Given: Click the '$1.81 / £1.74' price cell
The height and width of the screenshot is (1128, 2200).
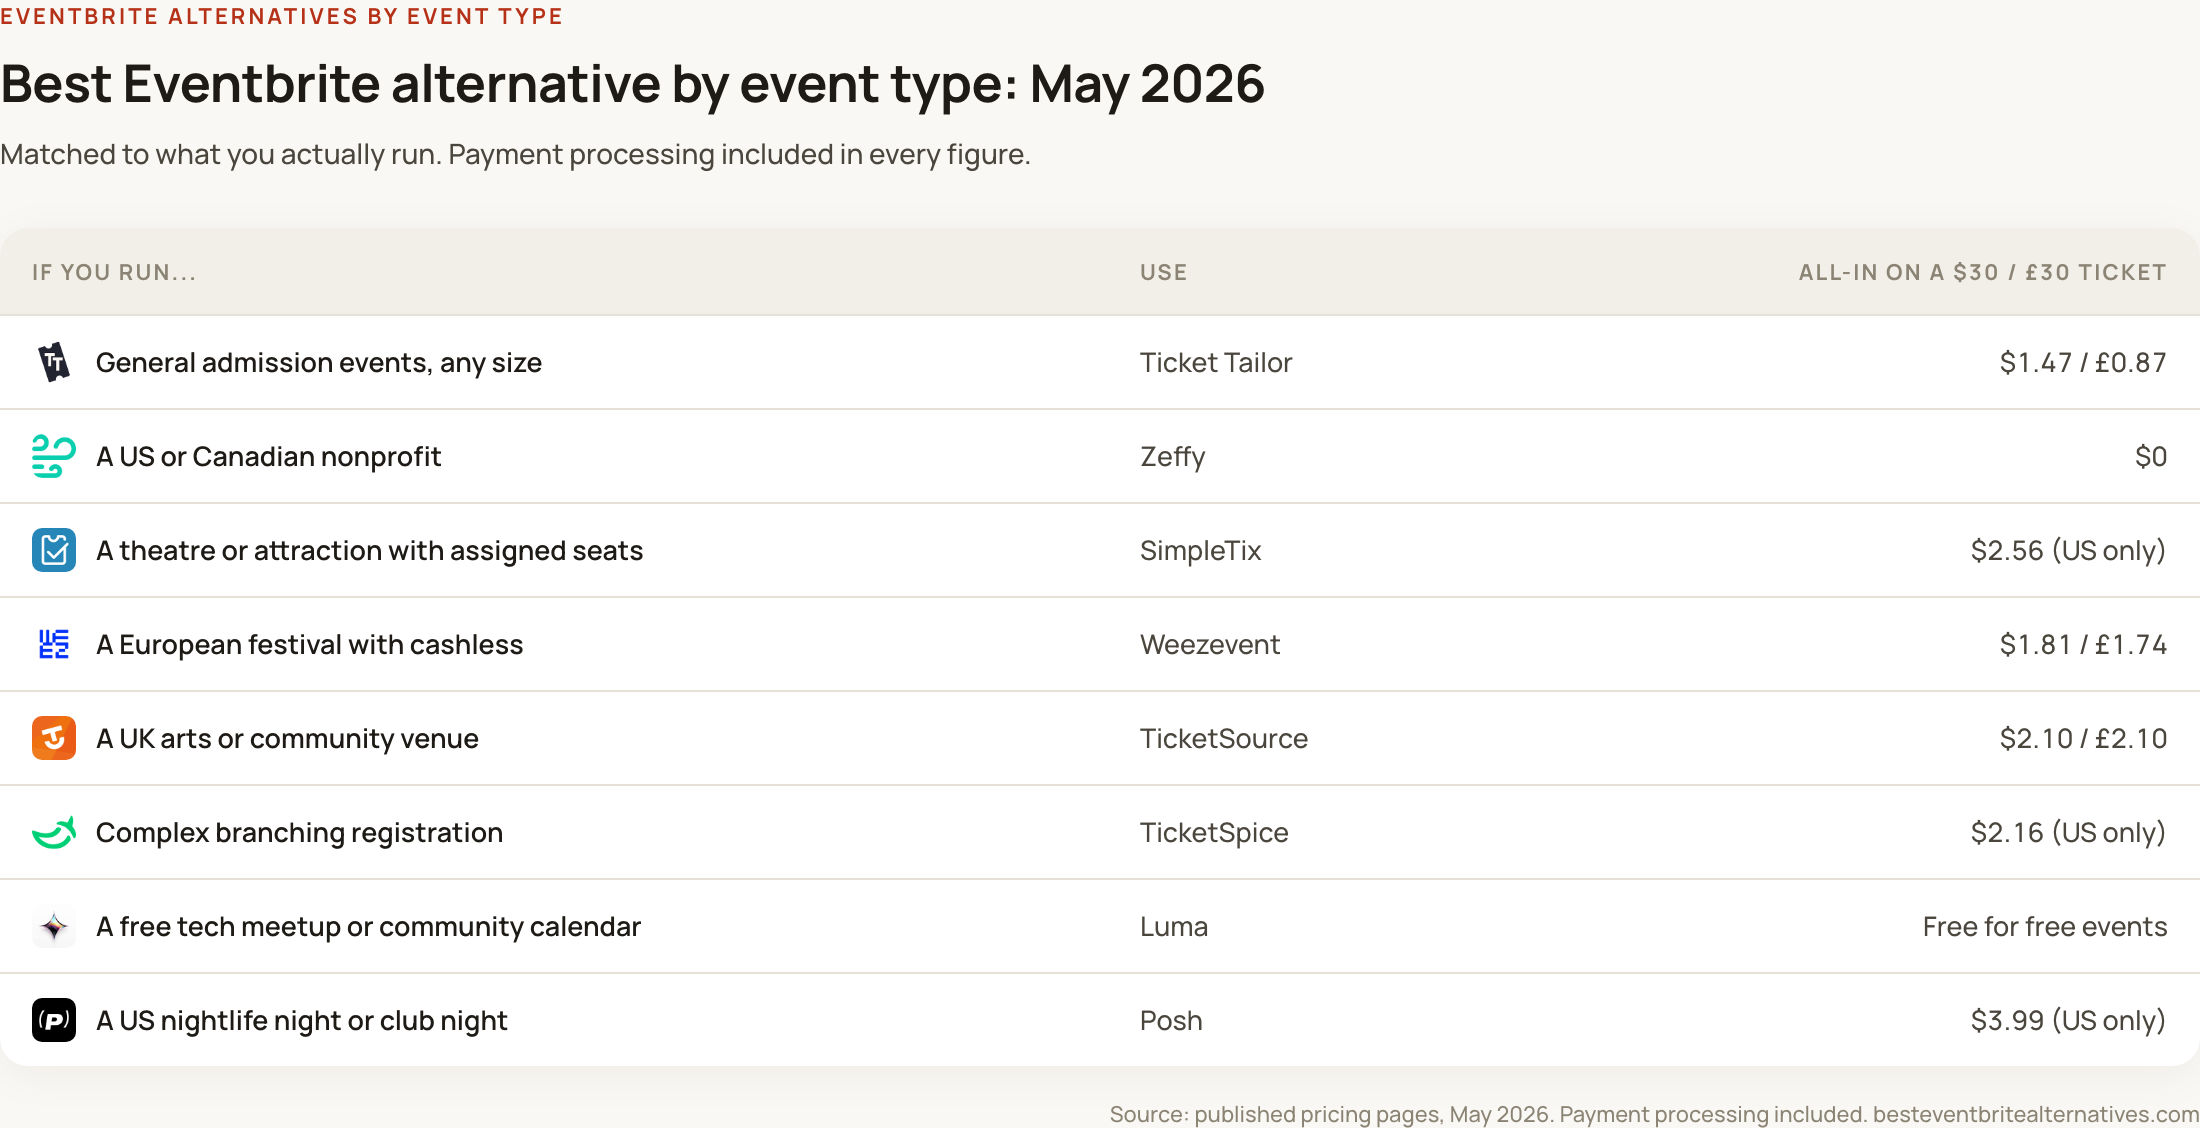Looking at the screenshot, I should (2083, 645).
